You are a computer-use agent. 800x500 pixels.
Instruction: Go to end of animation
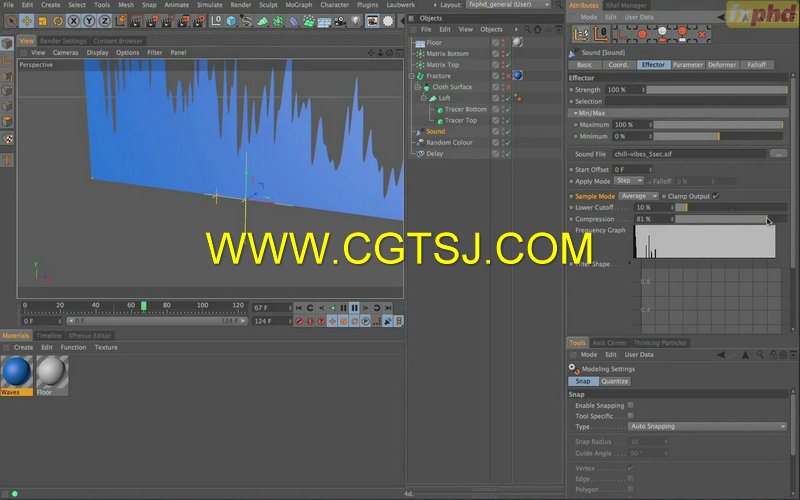click(388, 308)
